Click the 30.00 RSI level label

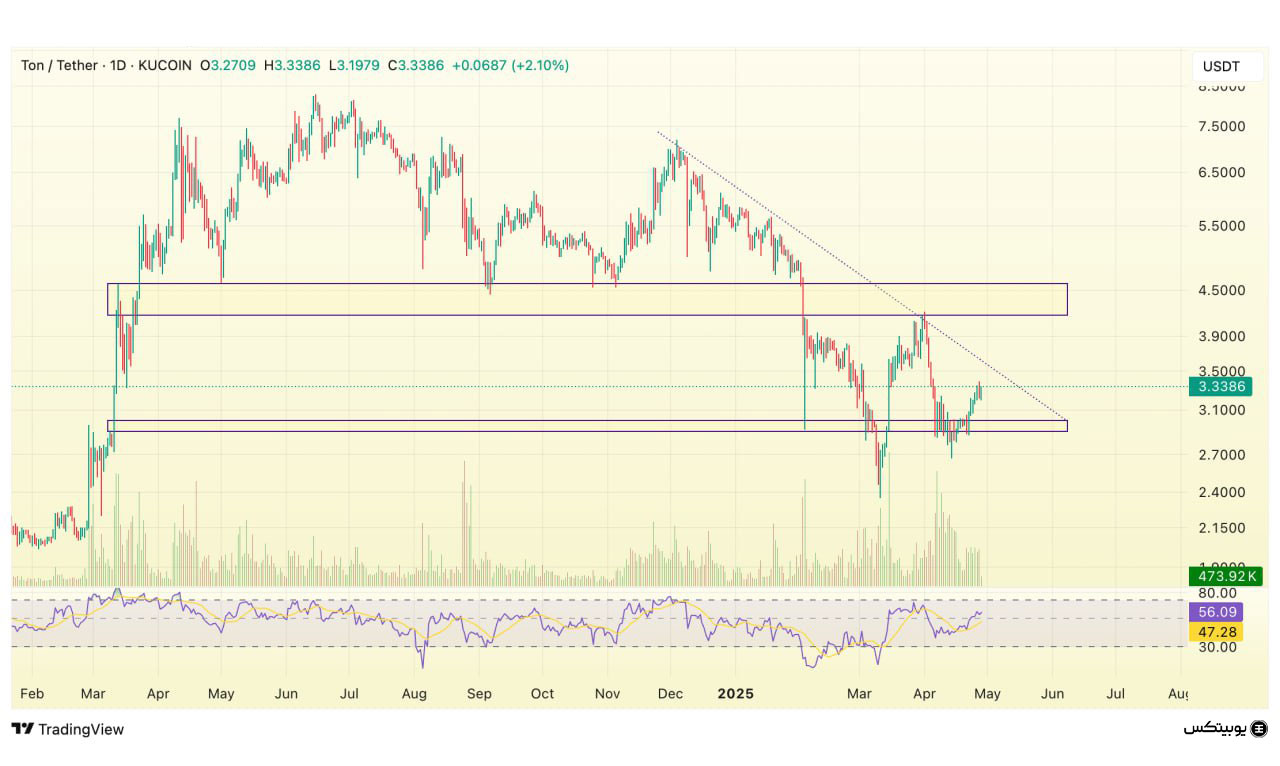[1216, 647]
